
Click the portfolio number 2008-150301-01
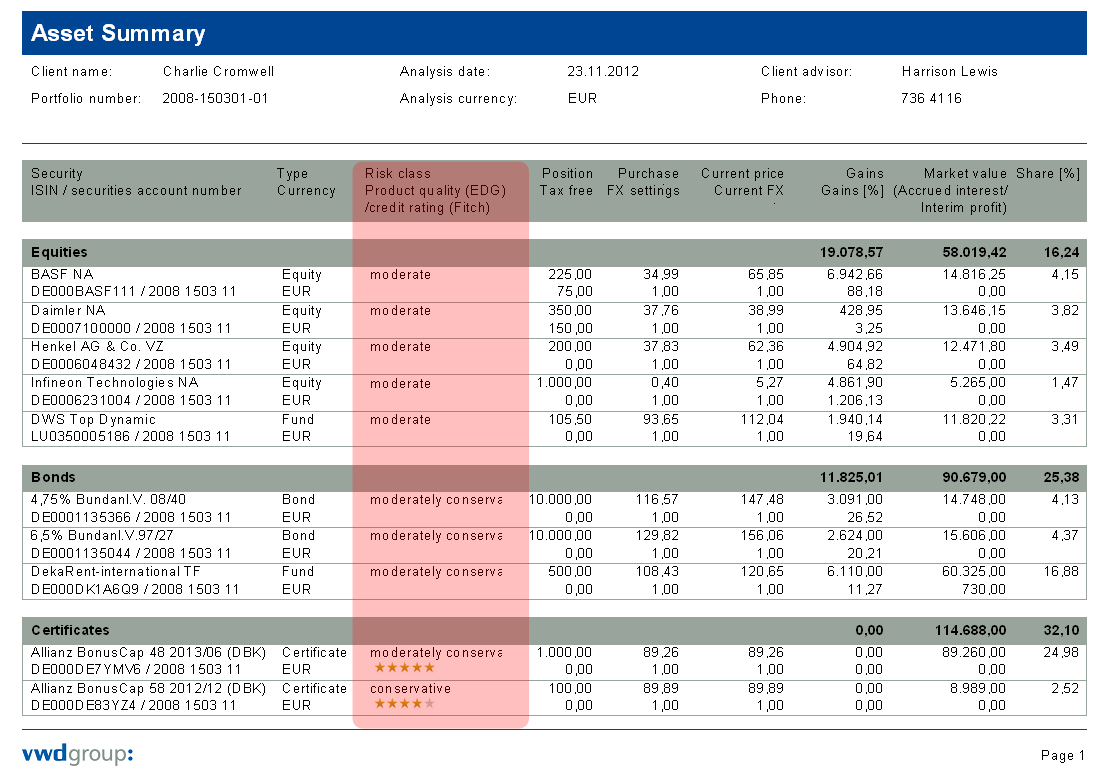tap(215, 99)
